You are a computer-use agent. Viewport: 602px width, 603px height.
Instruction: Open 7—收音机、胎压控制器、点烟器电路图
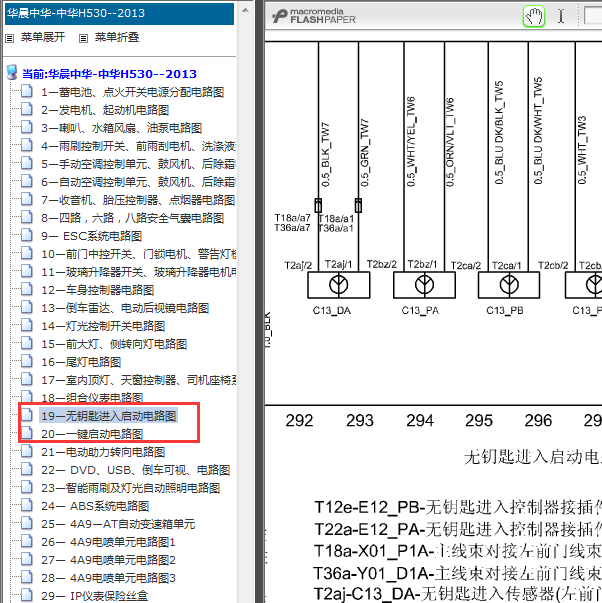pyautogui.click(x=138, y=200)
